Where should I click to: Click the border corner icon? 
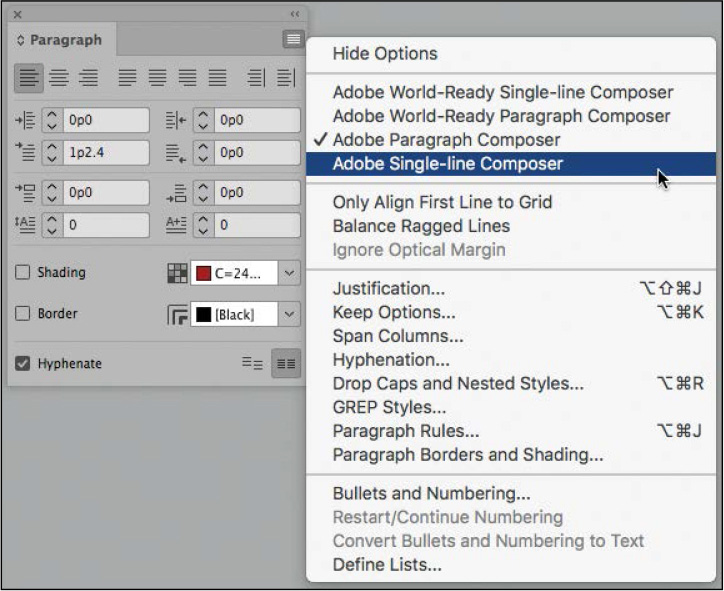point(177,315)
